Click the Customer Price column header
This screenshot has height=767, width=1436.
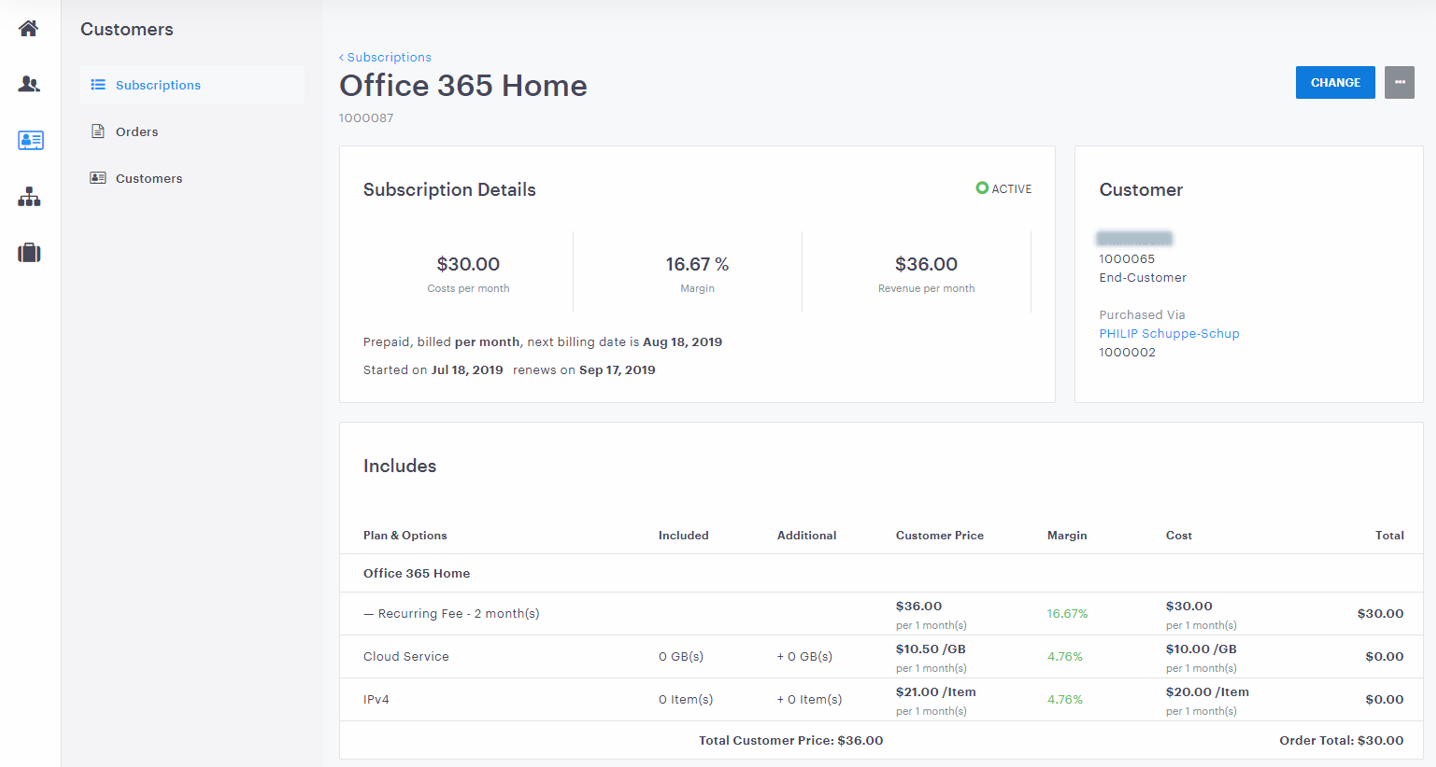(939, 535)
